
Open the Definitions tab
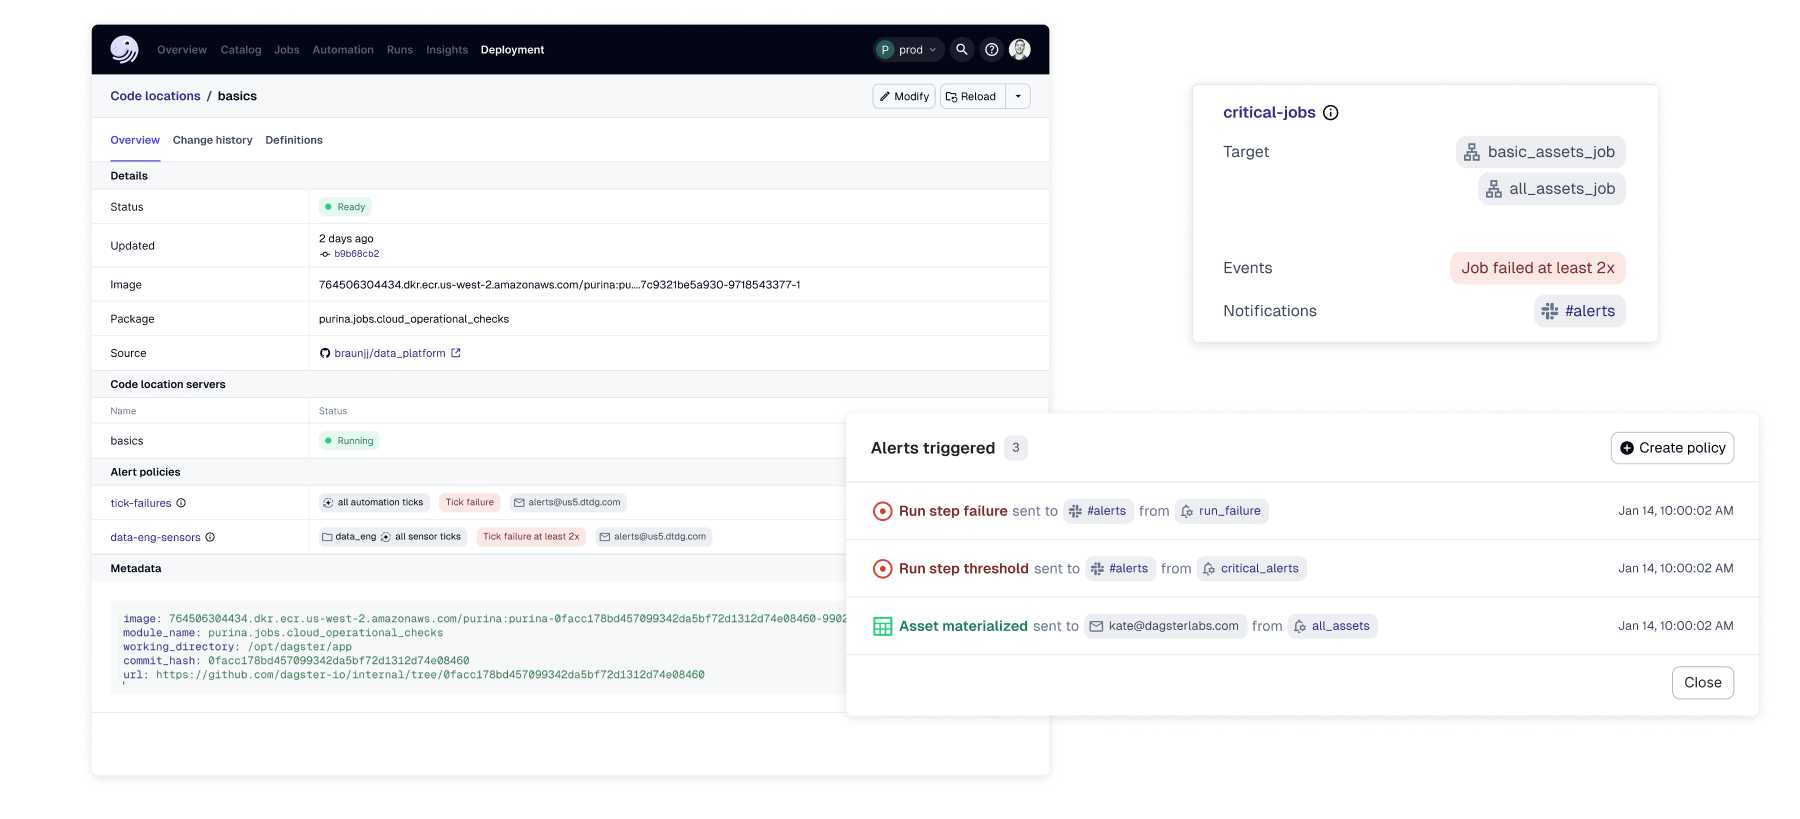click(294, 140)
